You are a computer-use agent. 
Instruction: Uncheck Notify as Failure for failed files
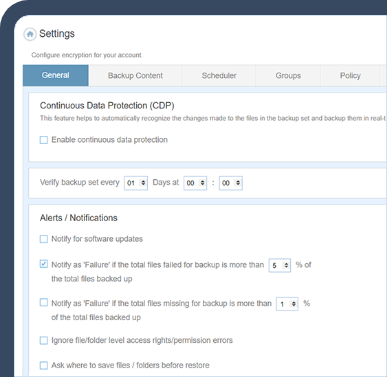tap(44, 264)
